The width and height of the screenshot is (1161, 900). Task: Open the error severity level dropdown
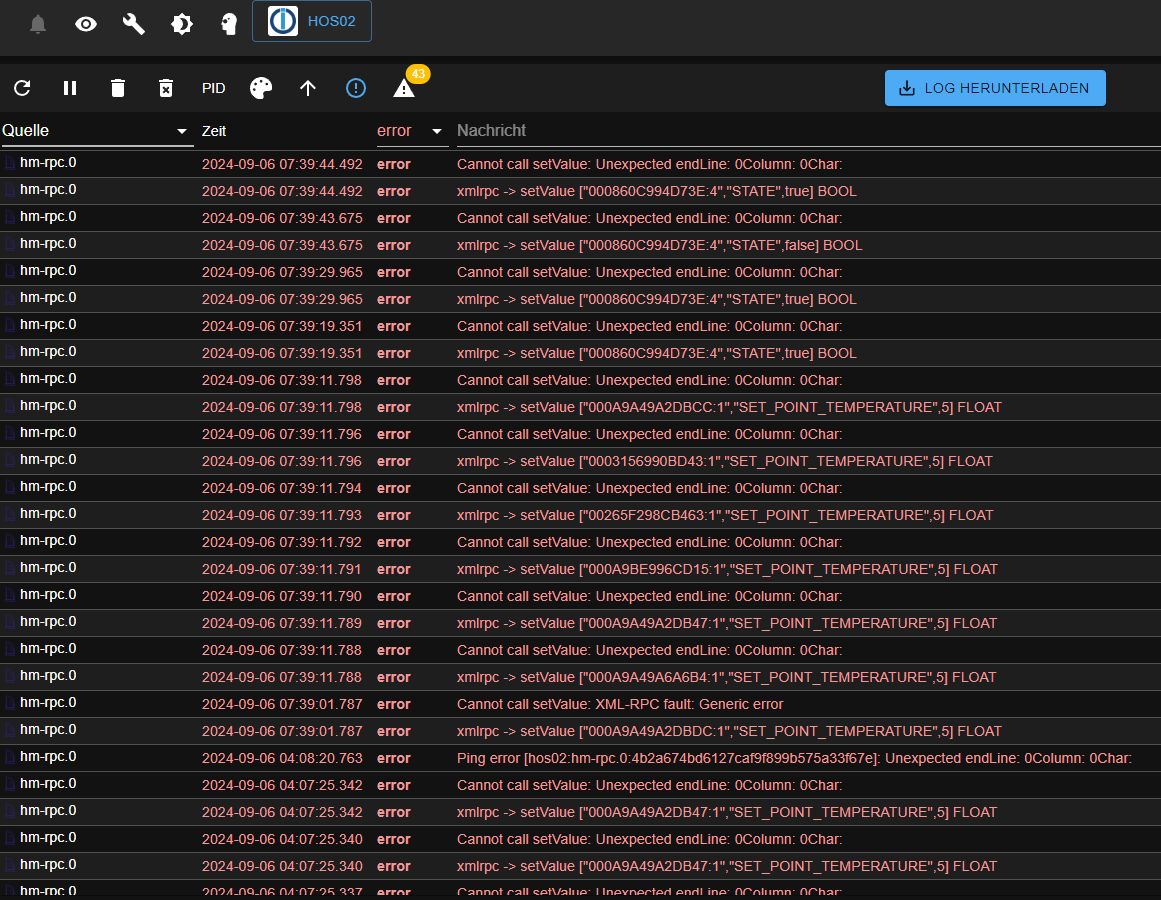click(x=411, y=131)
